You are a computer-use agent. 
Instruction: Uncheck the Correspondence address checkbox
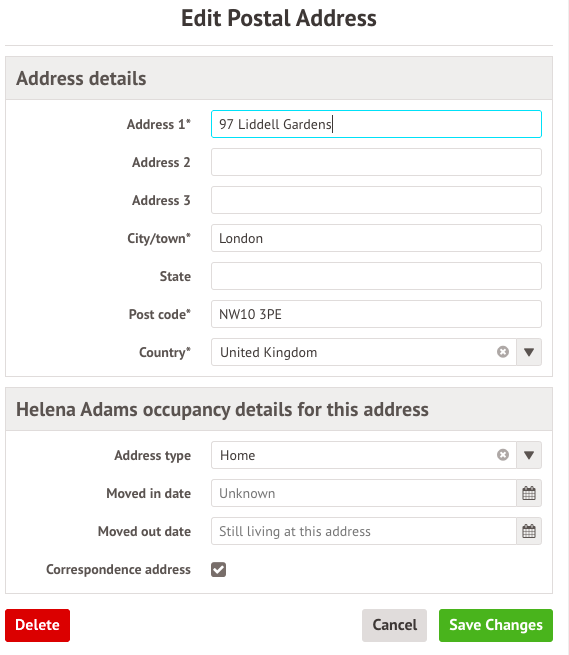[218, 569]
